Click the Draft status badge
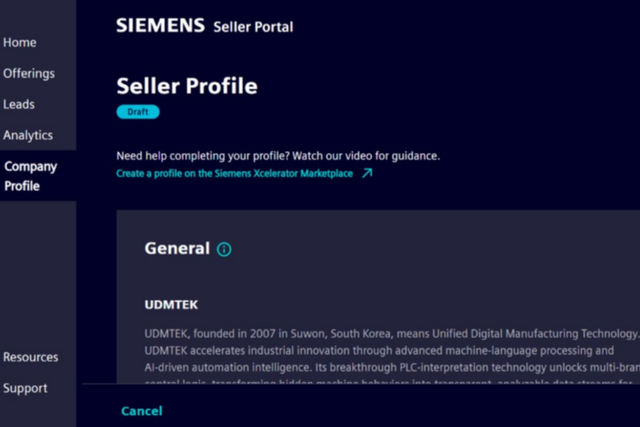 138,112
